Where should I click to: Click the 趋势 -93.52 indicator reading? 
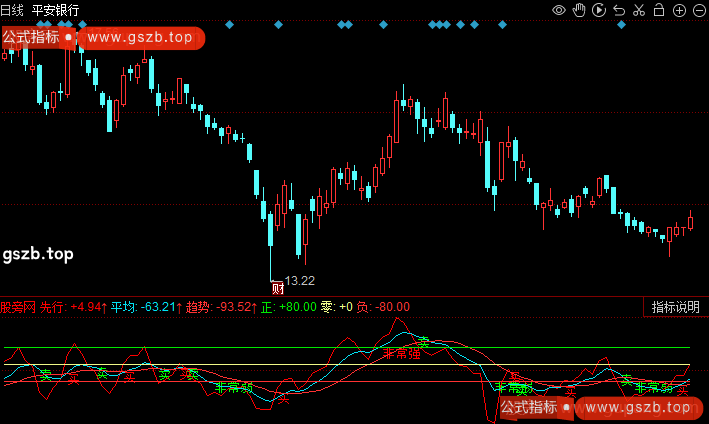tap(221, 307)
